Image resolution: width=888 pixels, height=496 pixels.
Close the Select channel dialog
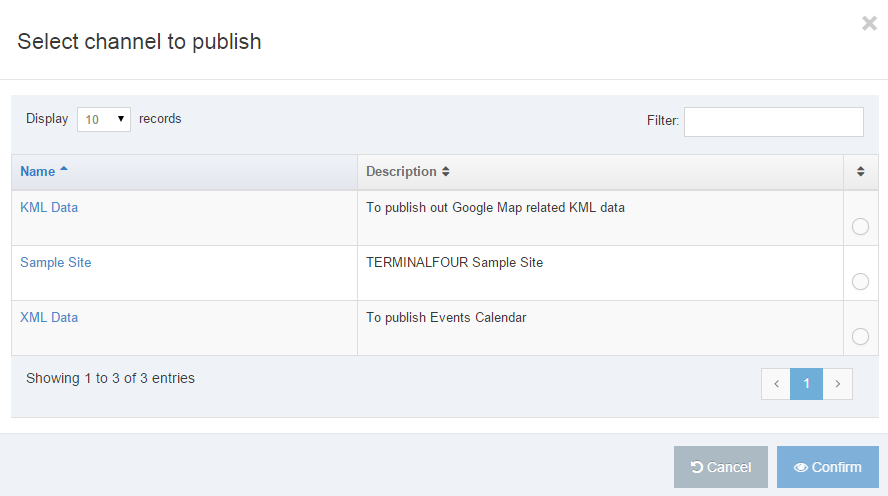click(868, 24)
